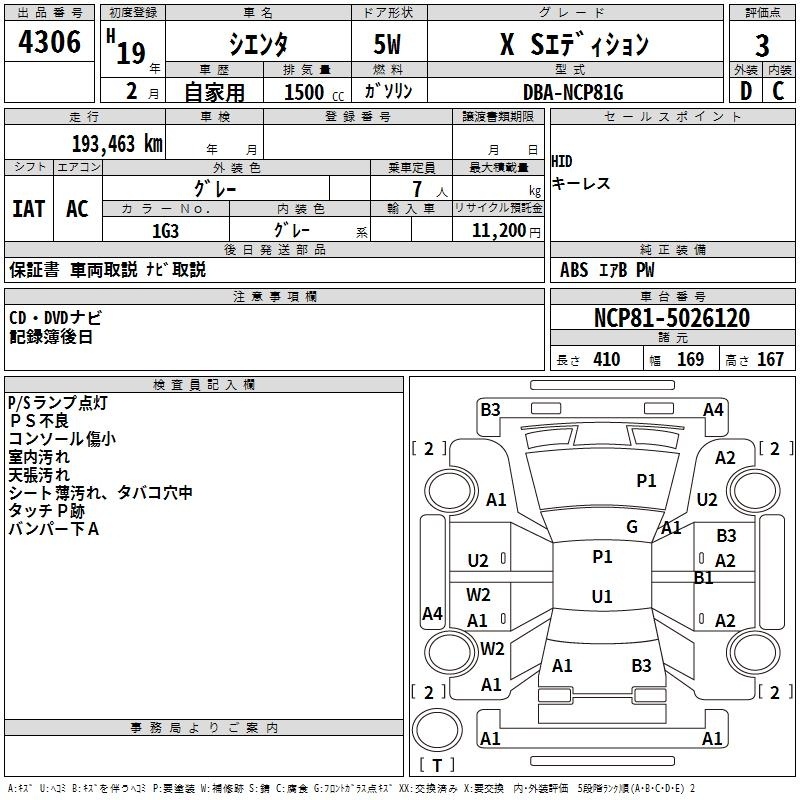Click キーレス in sales points
This screenshot has width=800, height=800.
point(581,183)
